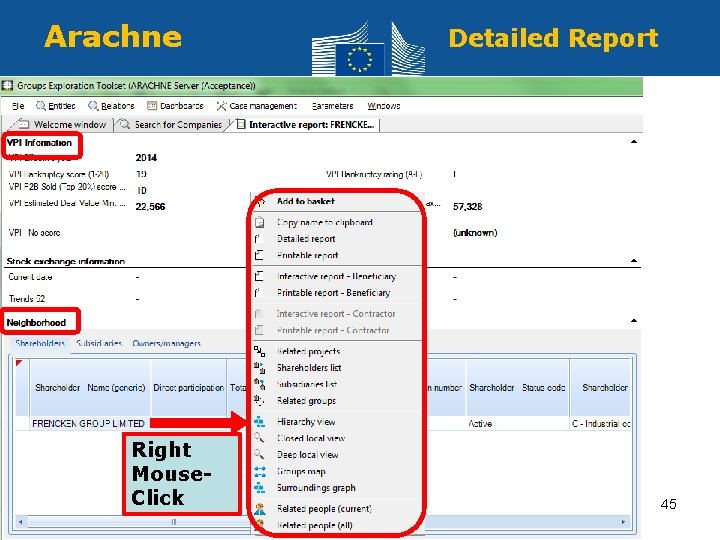Choose Shareholders list entry
This screenshot has height=540, width=720.
(x=309, y=368)
